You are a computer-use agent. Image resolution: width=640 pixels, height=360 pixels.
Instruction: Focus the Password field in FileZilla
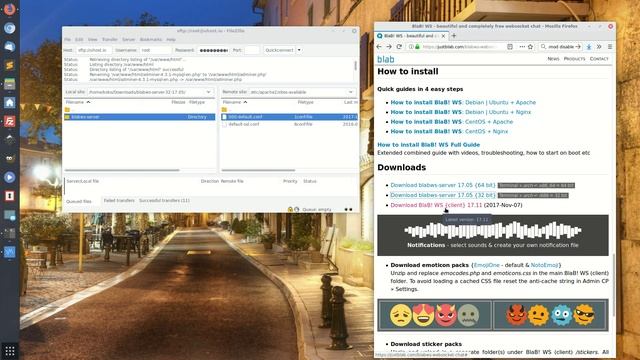pyautogui.click(x=213, y=50)
